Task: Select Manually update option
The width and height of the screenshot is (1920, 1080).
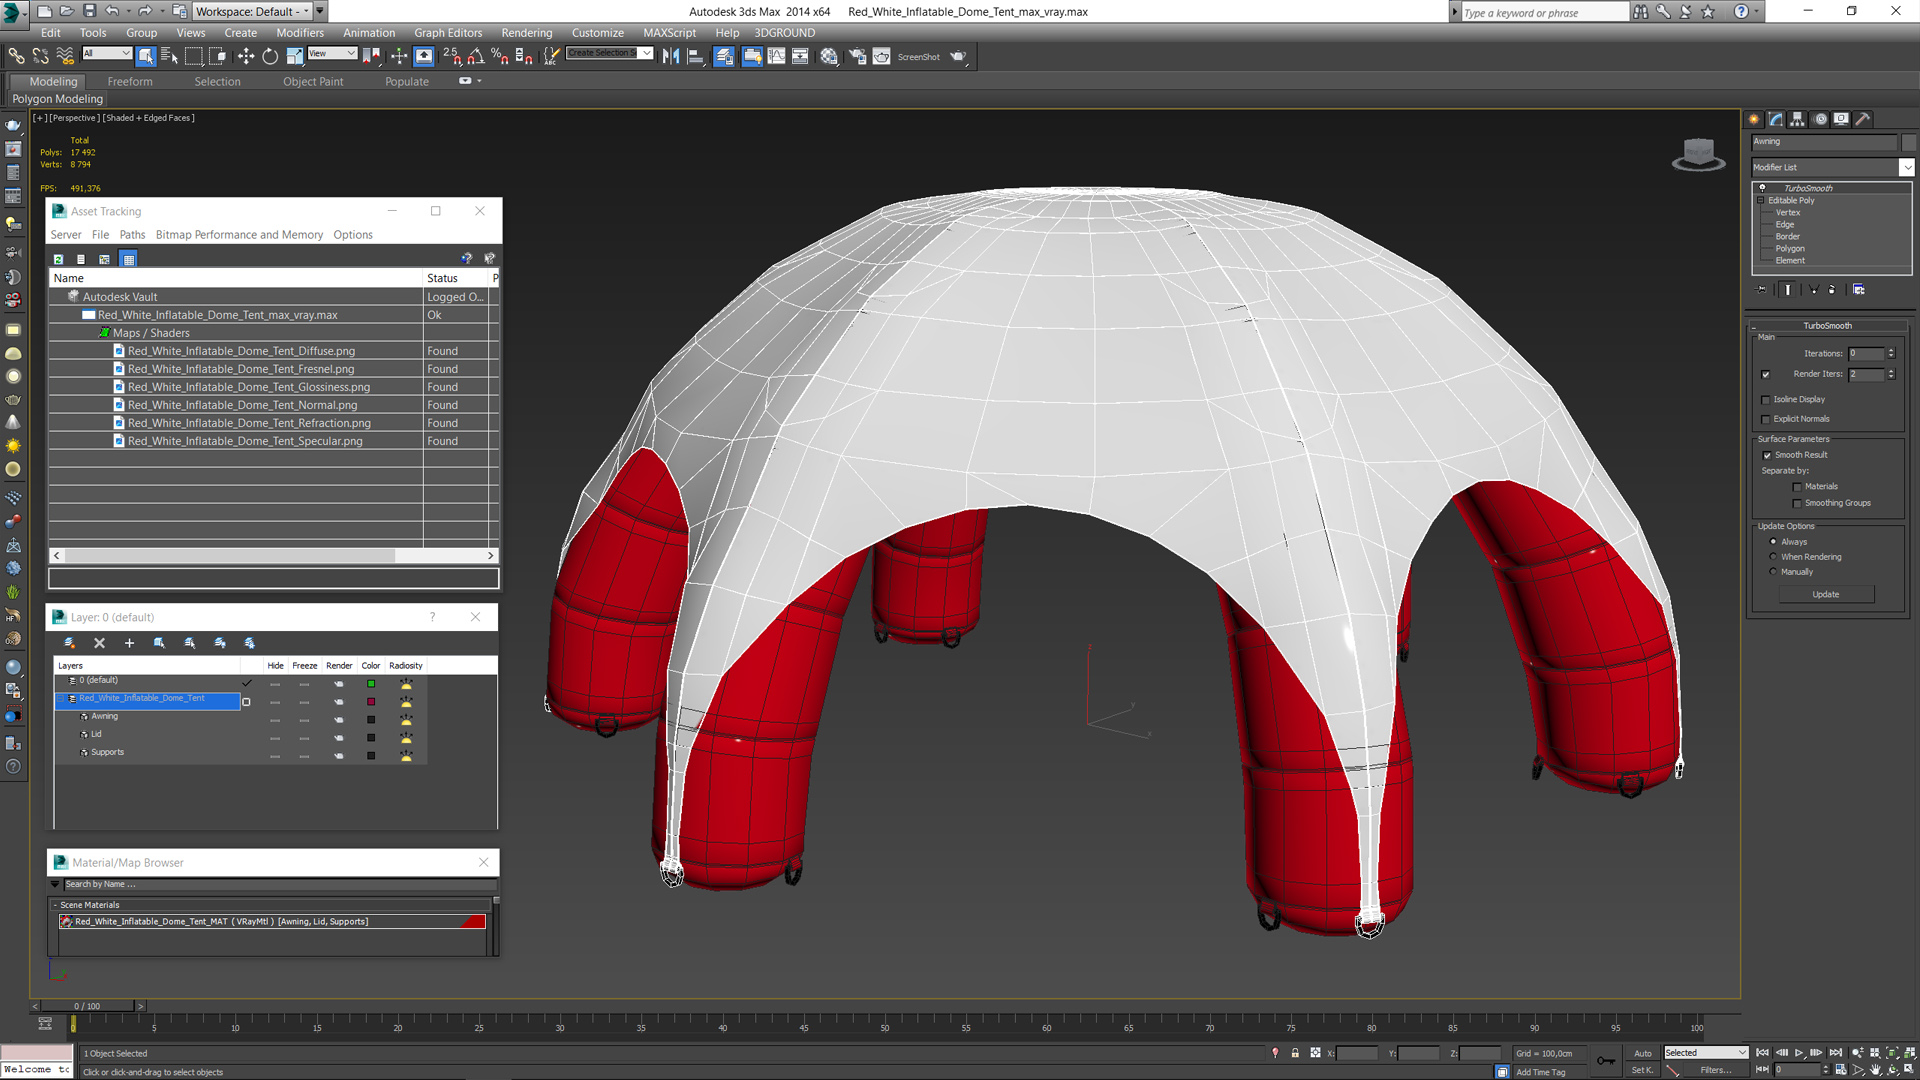Action: [1773, 572]
